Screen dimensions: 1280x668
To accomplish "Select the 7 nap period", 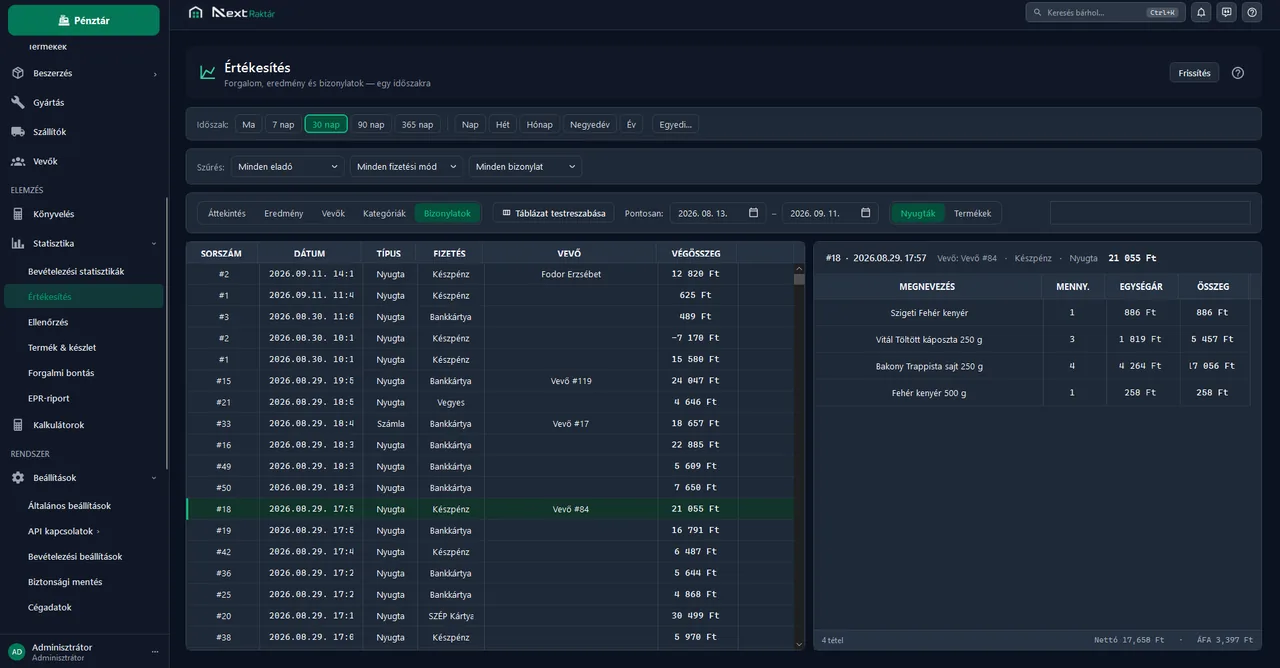I will [x=283, y=125].
